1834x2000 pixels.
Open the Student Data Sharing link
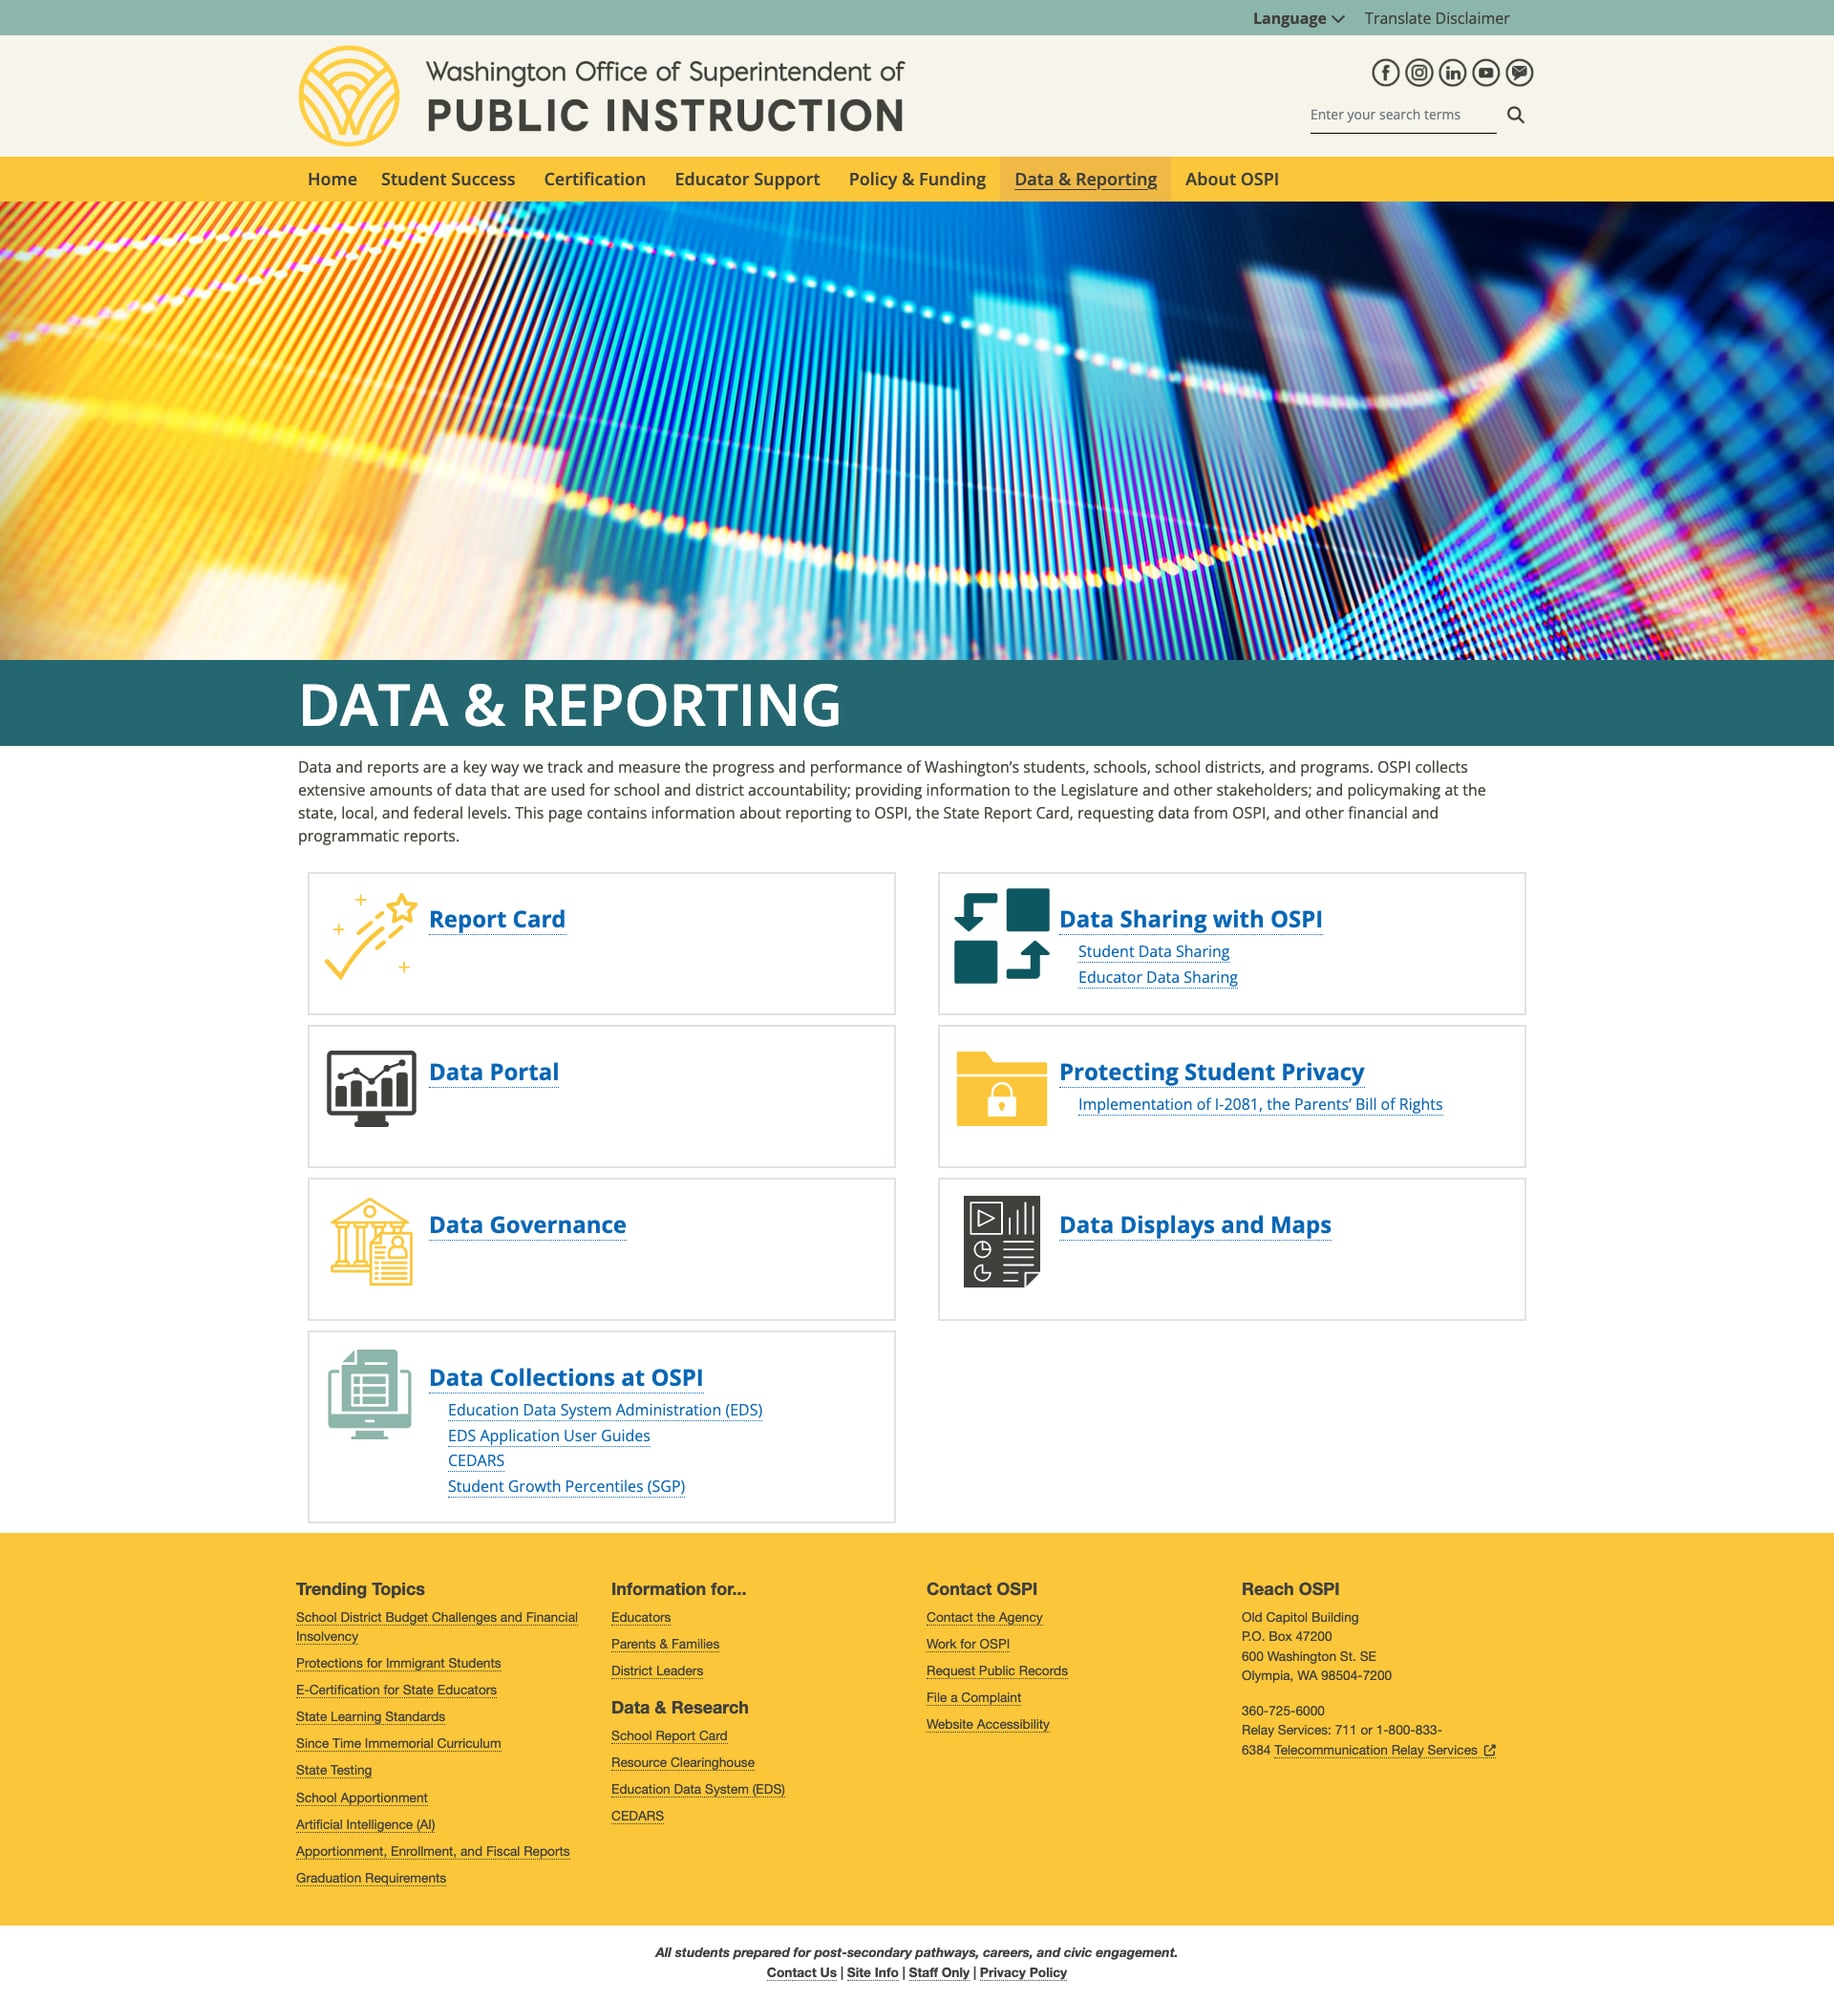(1153, 952)
